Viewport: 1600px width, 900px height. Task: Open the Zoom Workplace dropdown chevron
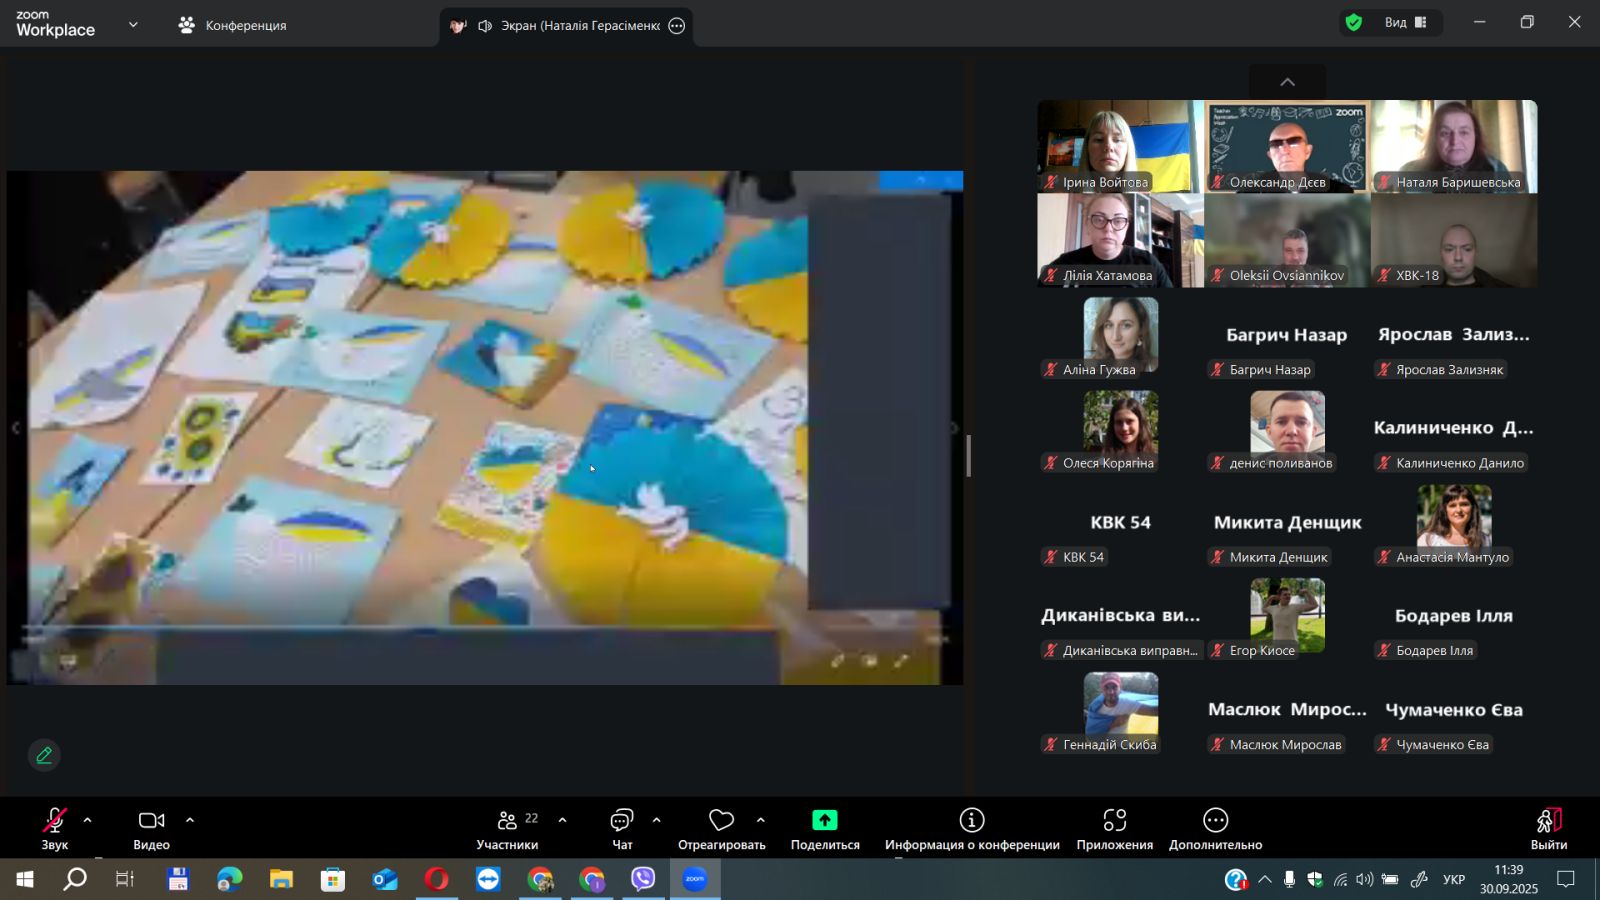point(133,25)
